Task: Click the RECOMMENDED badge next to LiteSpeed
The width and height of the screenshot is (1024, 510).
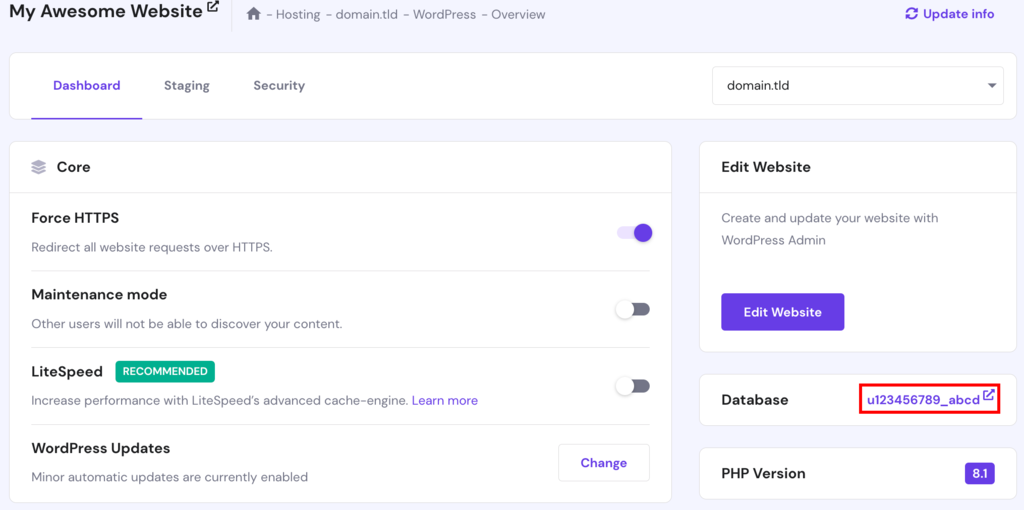Action: pos(165,372)
